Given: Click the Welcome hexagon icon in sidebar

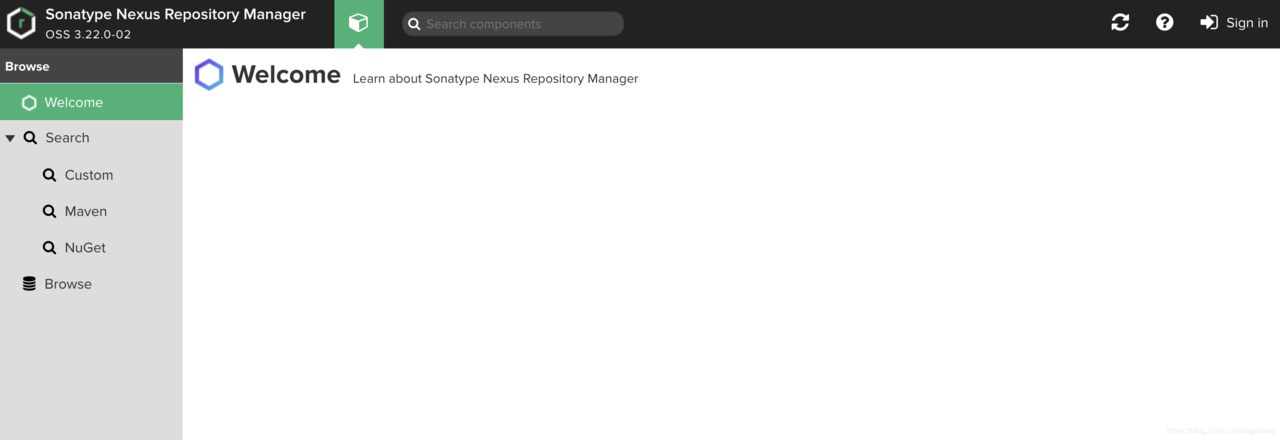Looking at the screenshot, I should pos(29,102).
